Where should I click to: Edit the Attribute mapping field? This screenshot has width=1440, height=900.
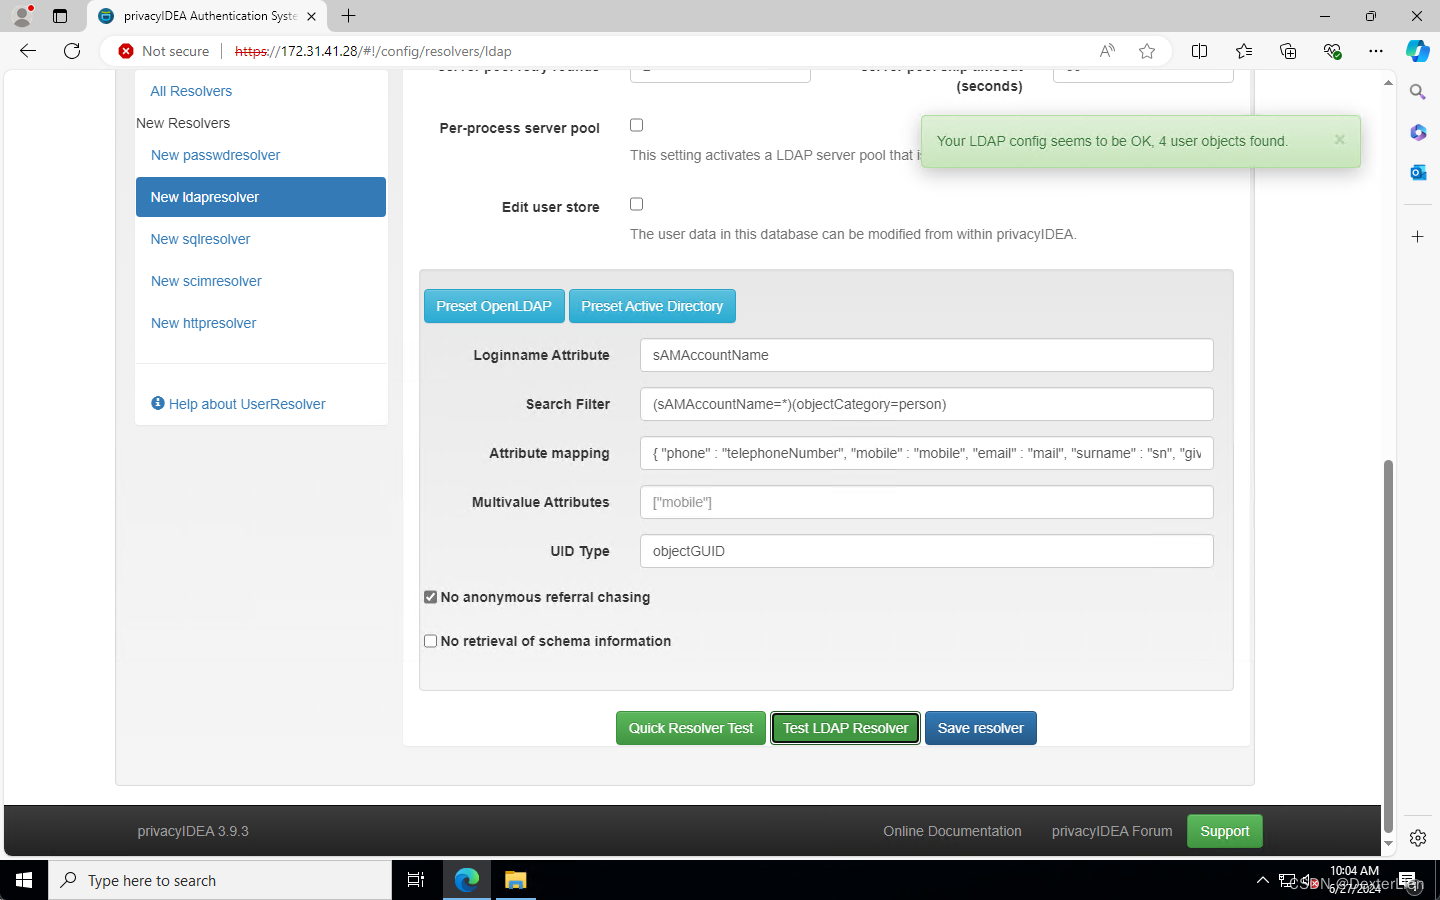[927, 453]
